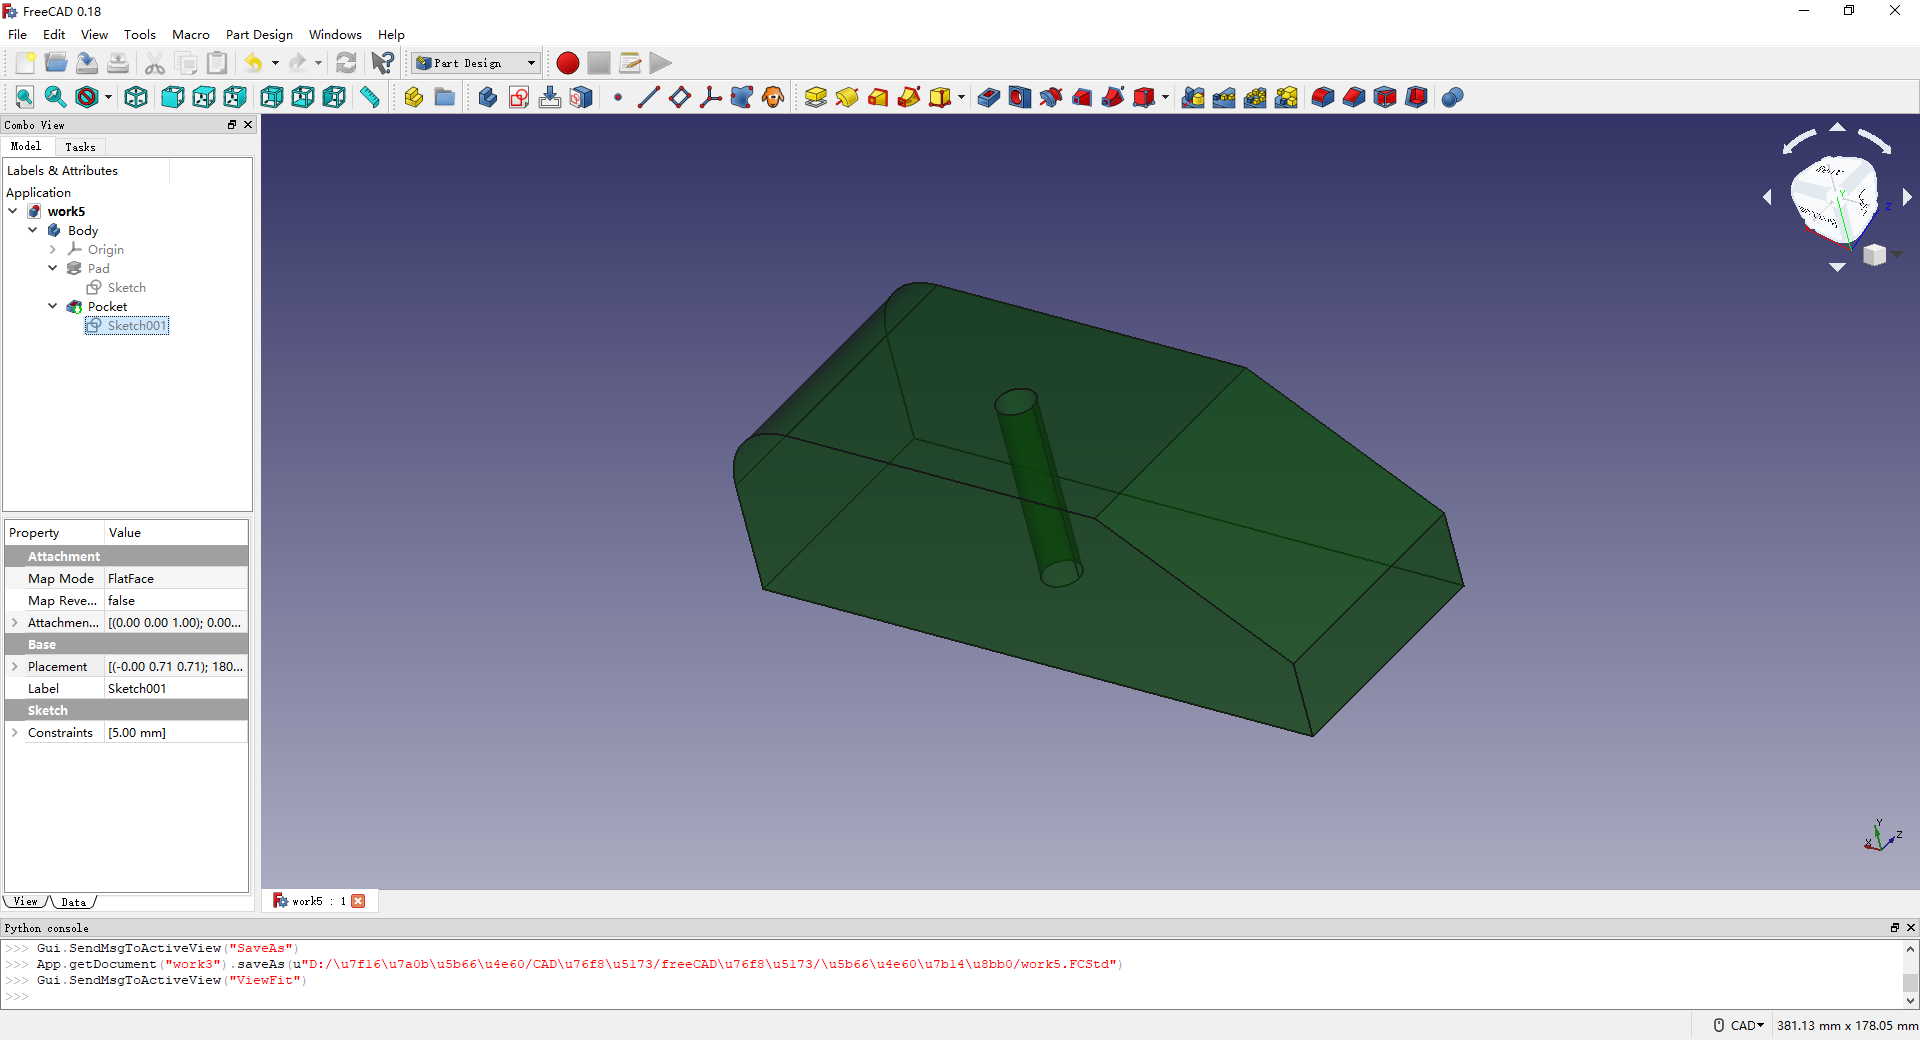Open the workbench selector showing Part Design

[x=474, y=62]
